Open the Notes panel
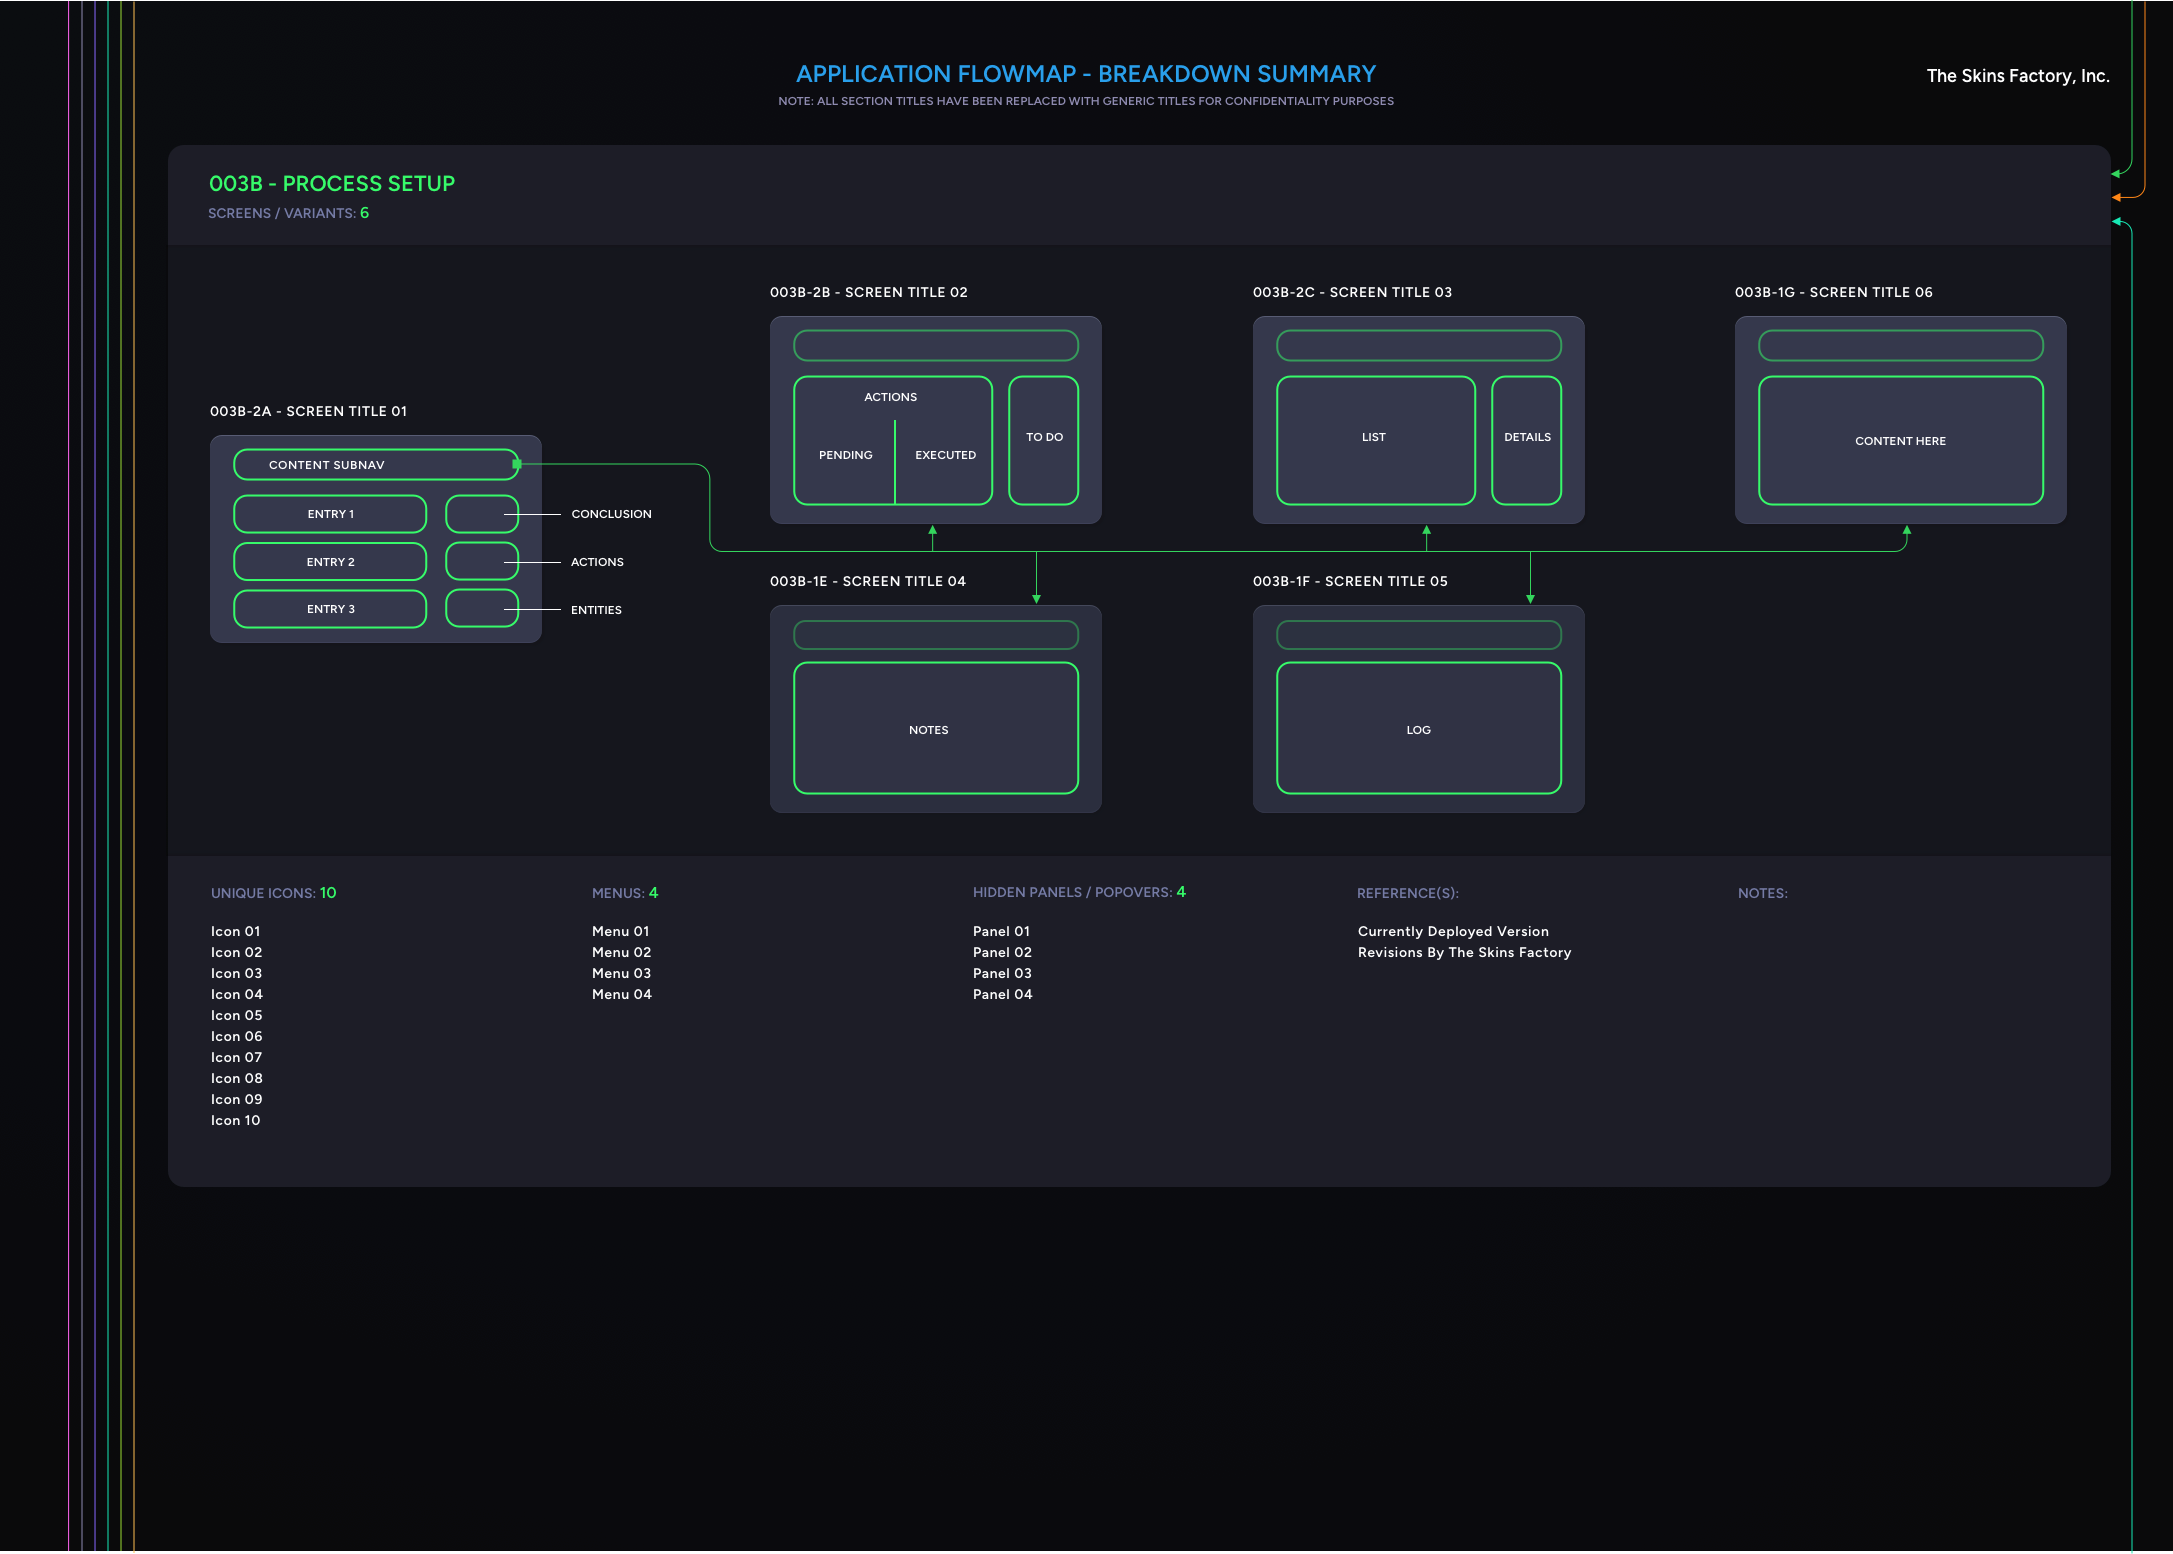This screenshot has width=2173, height=1554. pos(935,729)
